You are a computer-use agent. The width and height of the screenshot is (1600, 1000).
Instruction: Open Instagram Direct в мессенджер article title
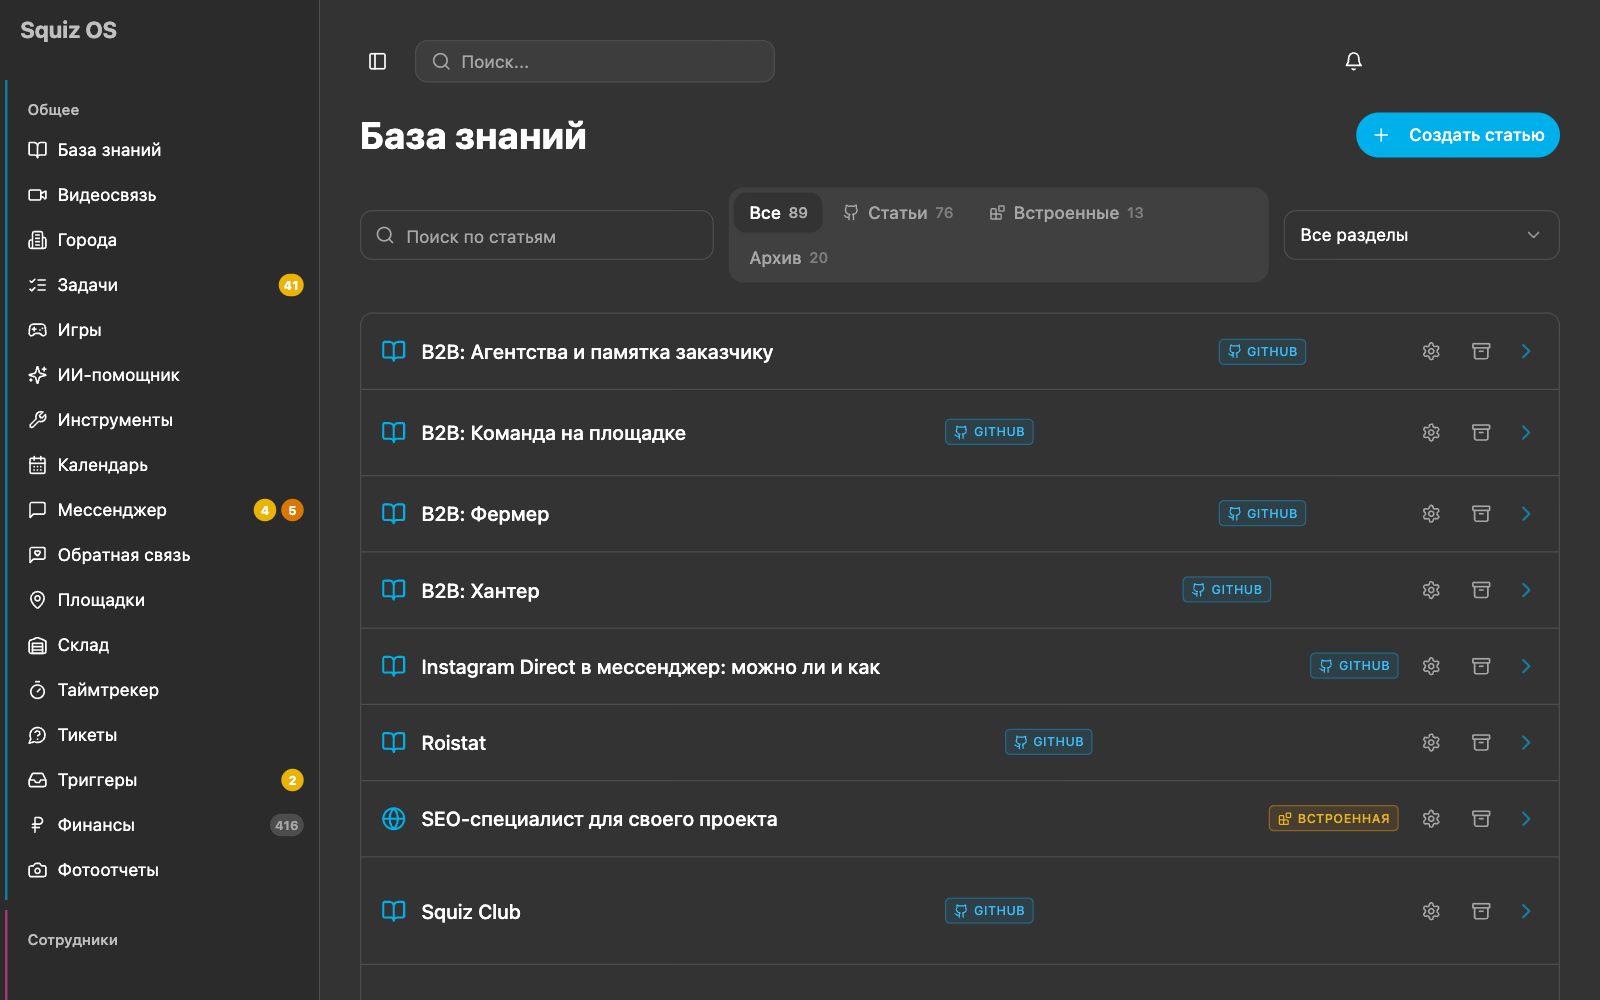pos(650,667)
